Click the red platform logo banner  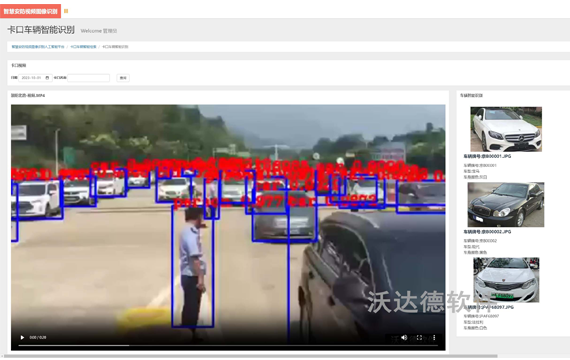[x=31, y=11]
